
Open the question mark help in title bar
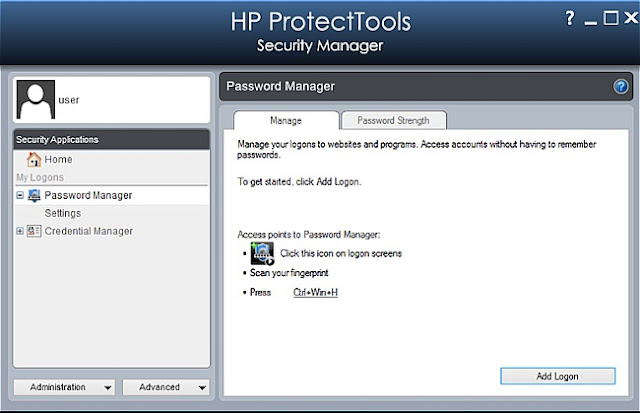pyautogui.click(x=570, y=18)
